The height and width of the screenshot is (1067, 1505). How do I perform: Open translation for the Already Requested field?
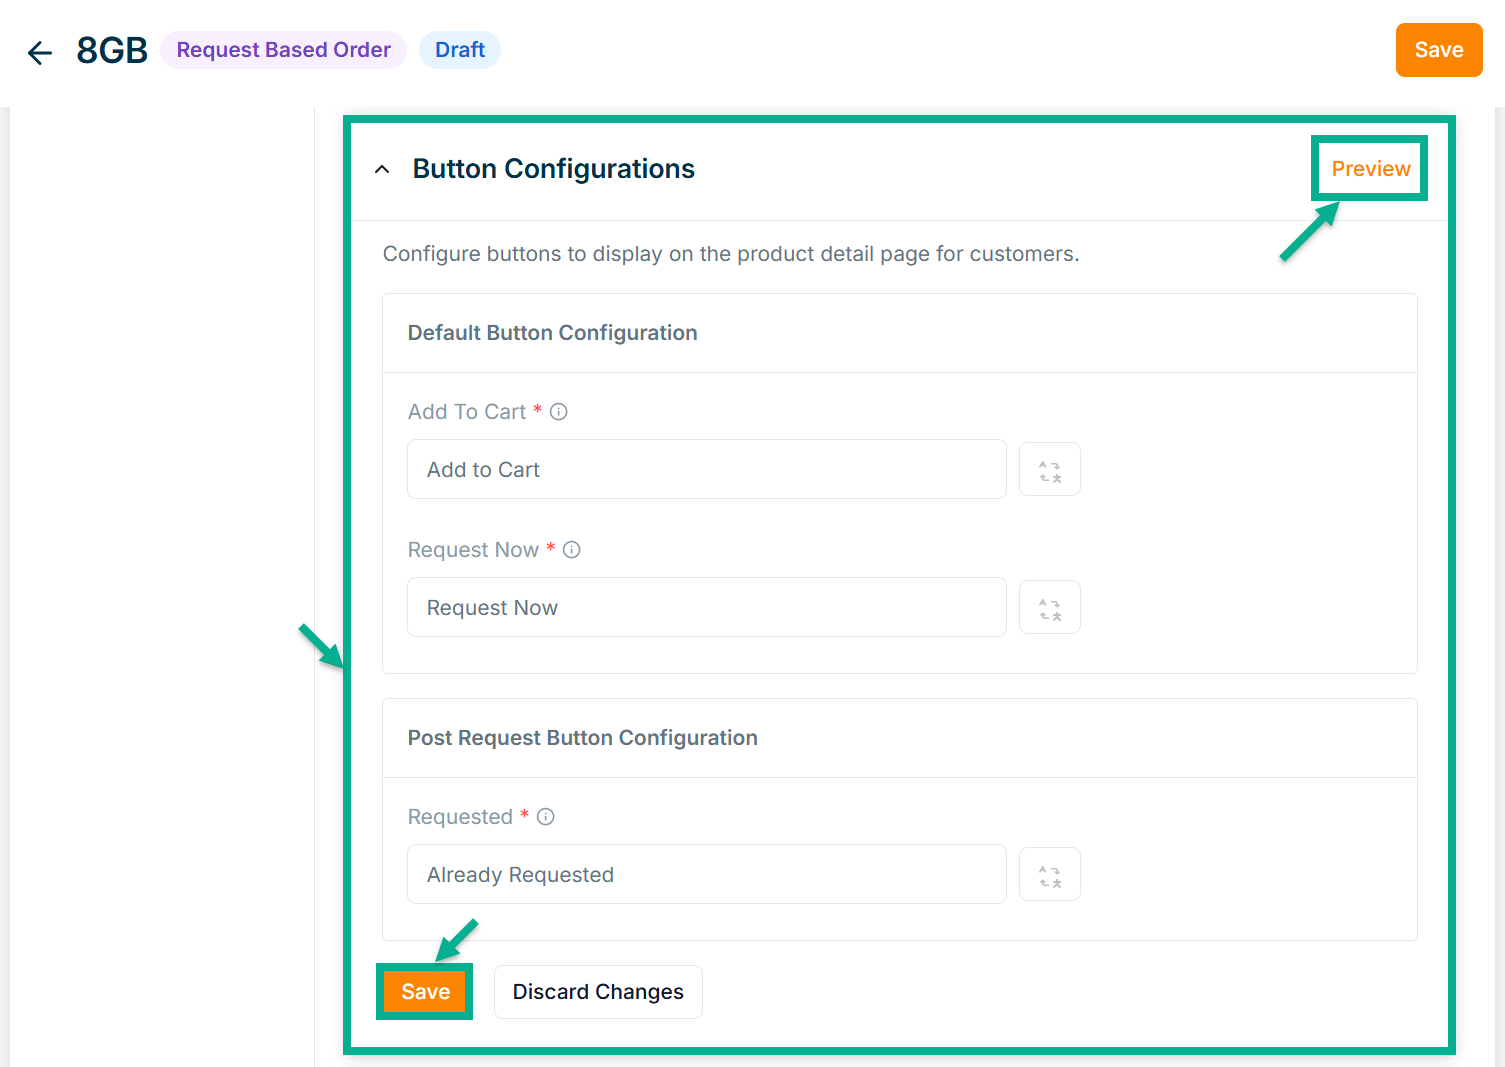pos(1049,875)
